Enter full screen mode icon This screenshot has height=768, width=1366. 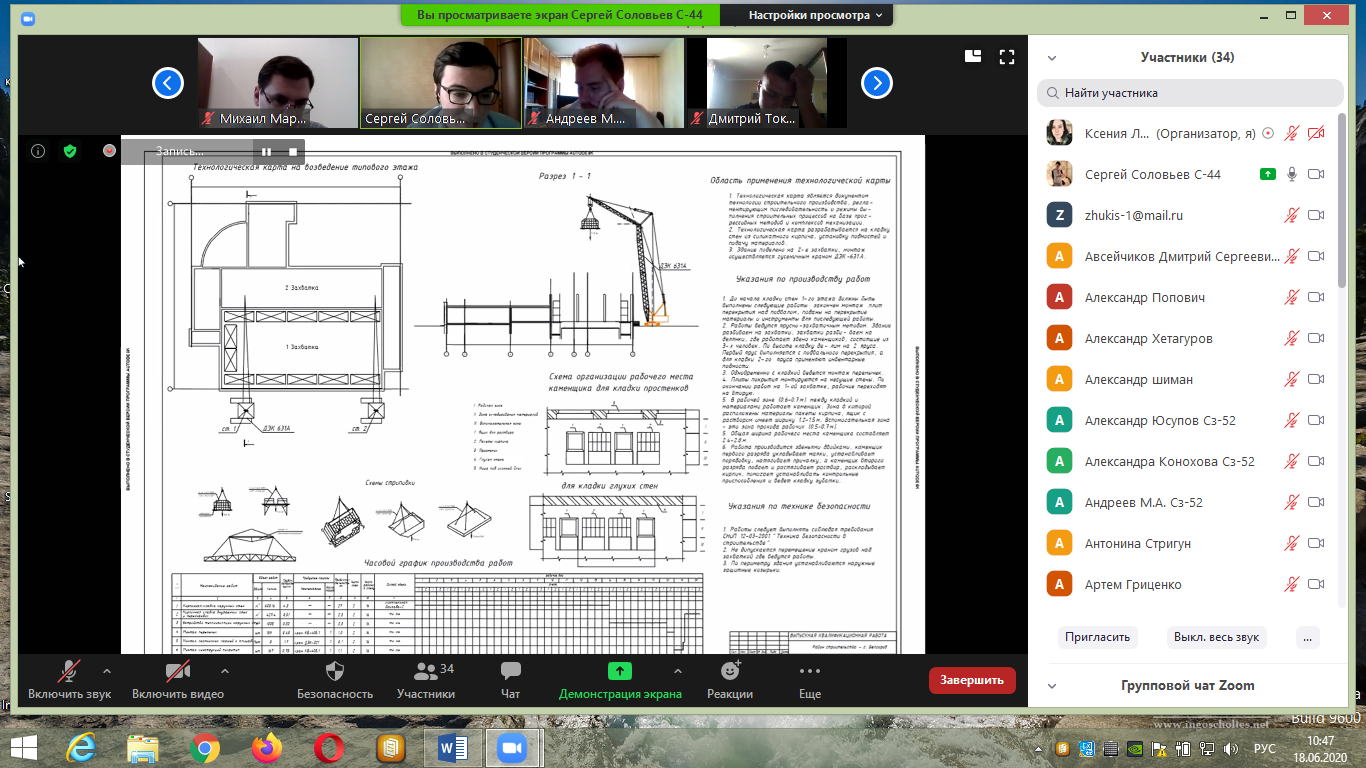tap(1007, 56)
